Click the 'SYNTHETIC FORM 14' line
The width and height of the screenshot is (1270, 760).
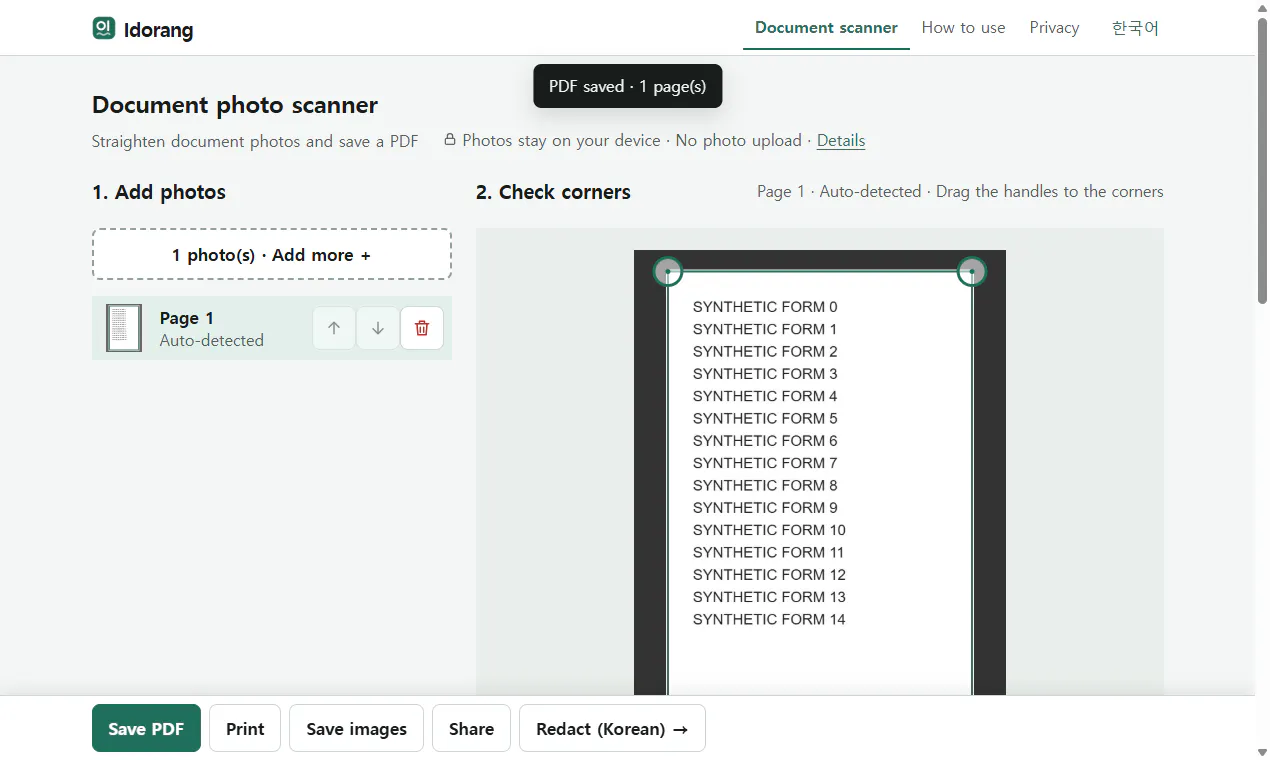point(769,619)
